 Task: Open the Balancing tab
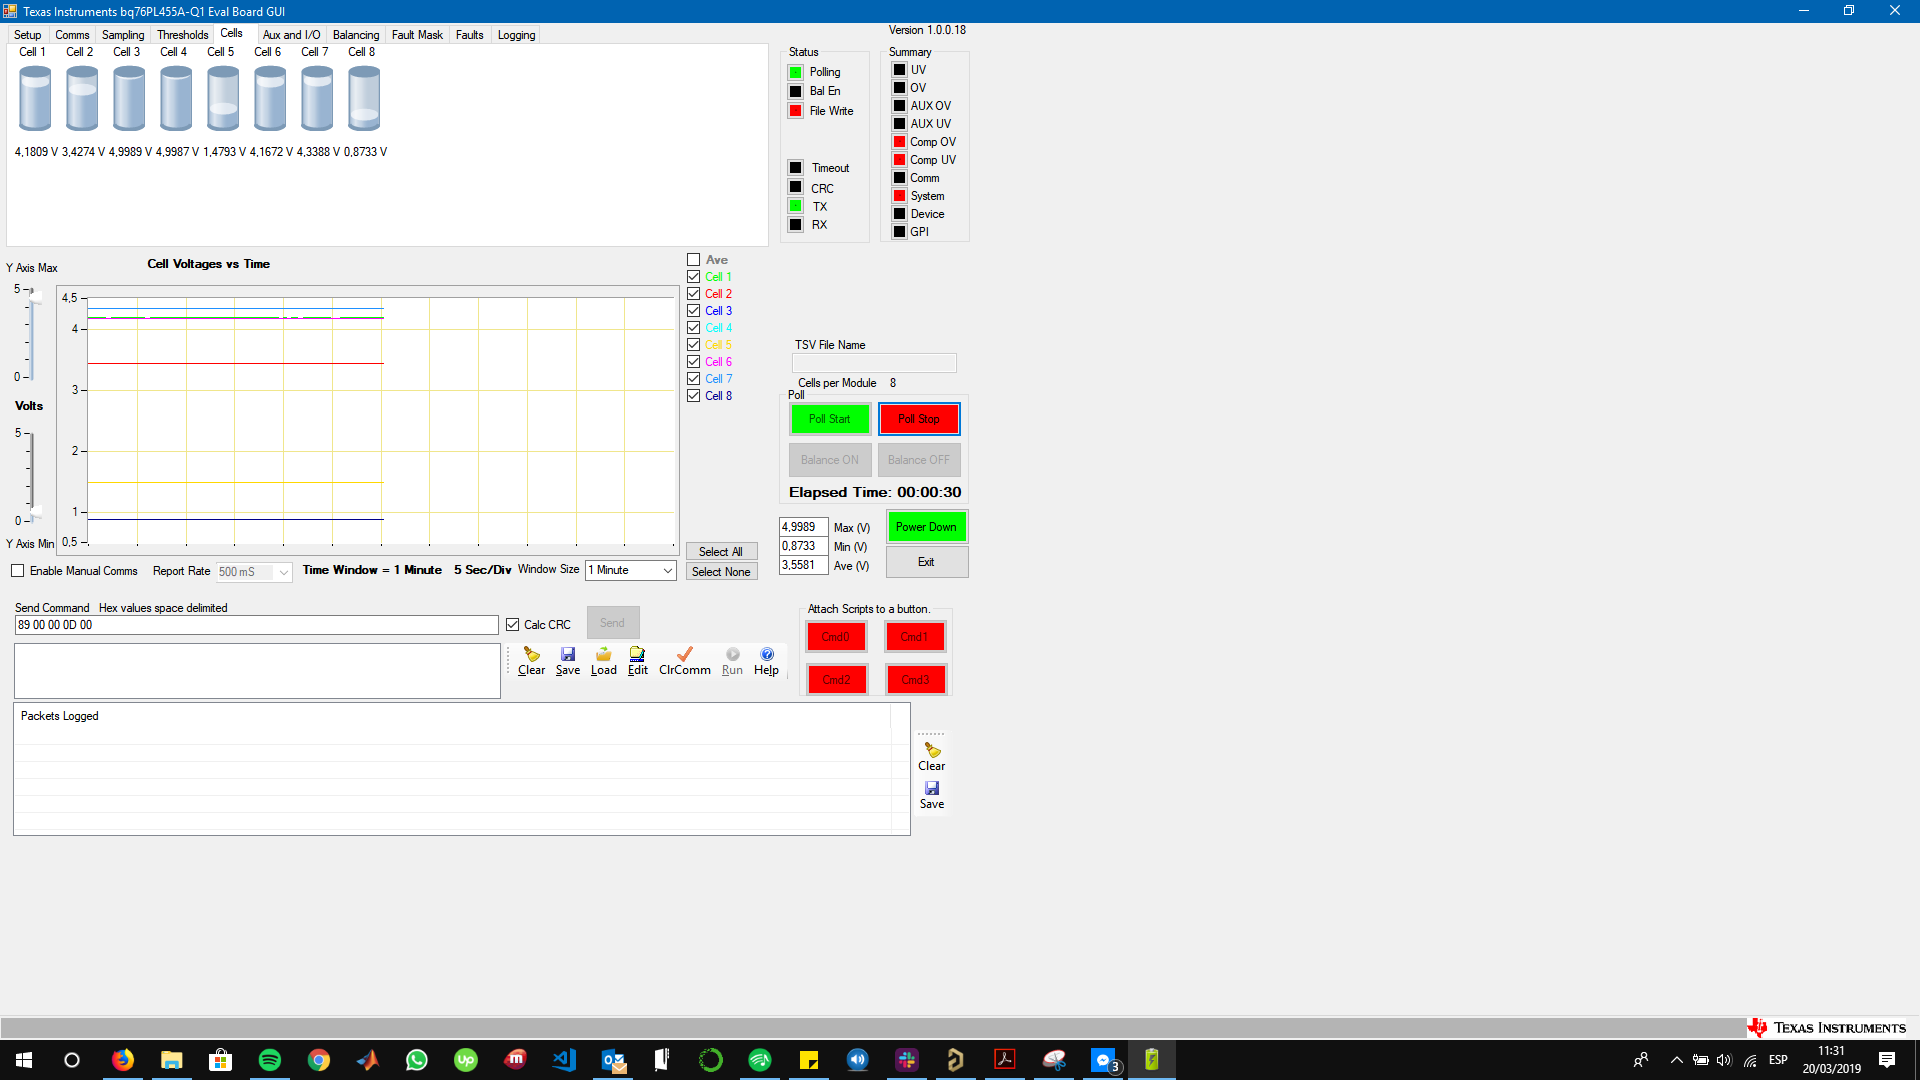[x=356, y=35]
